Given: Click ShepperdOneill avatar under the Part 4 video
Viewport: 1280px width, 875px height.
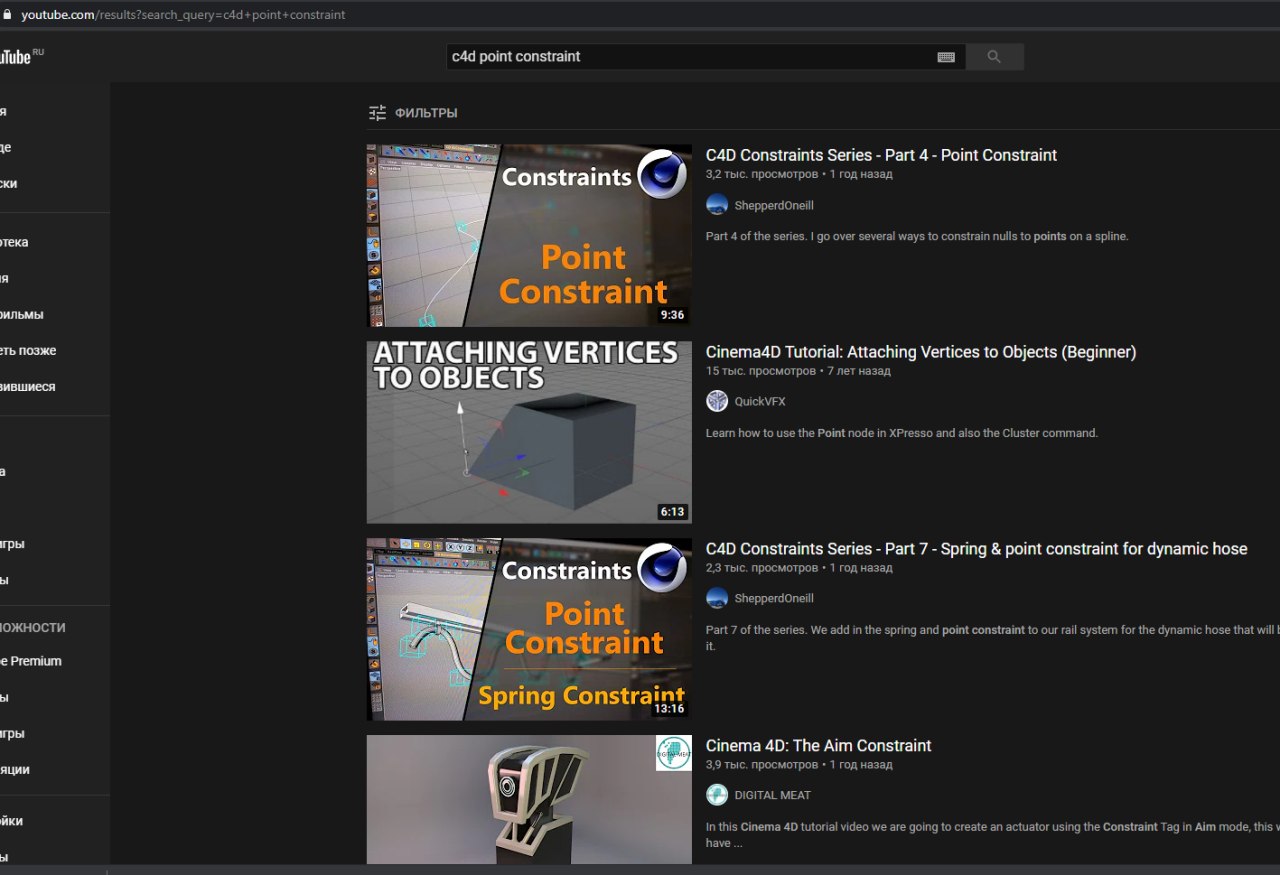Looking at the screenshot, I should [x=717, y=205].
